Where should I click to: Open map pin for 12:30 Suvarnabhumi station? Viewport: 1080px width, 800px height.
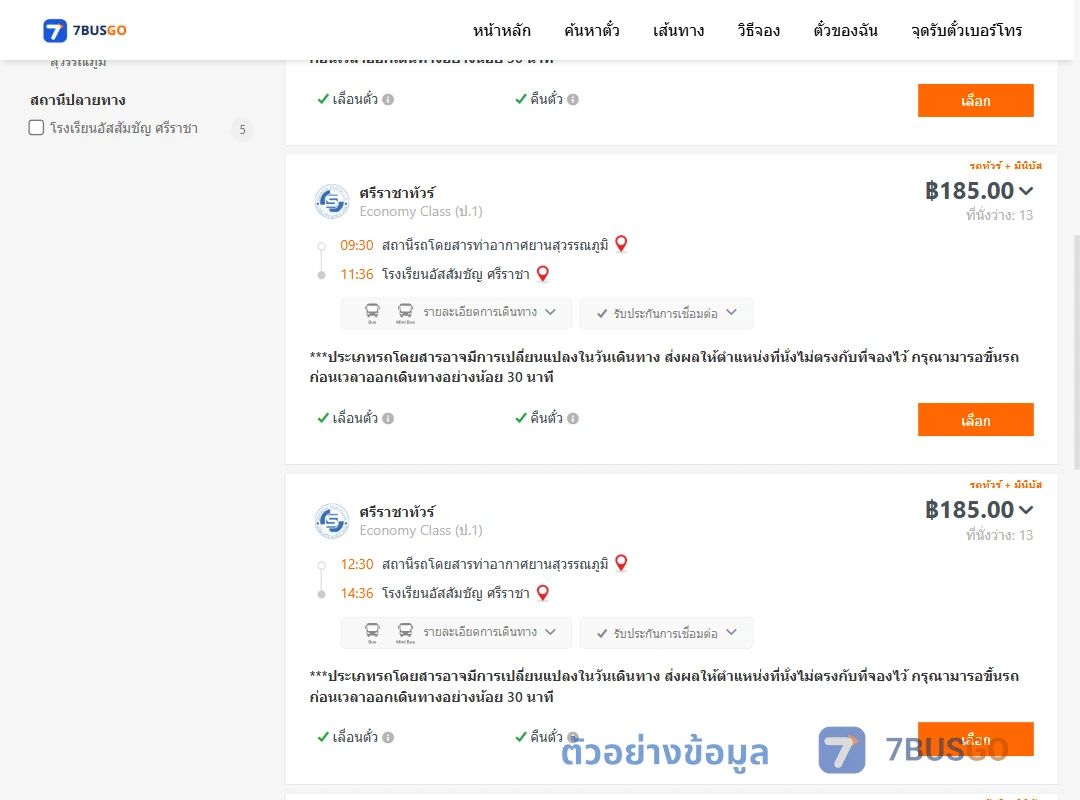pyautogui.click(x=621, y=563)
